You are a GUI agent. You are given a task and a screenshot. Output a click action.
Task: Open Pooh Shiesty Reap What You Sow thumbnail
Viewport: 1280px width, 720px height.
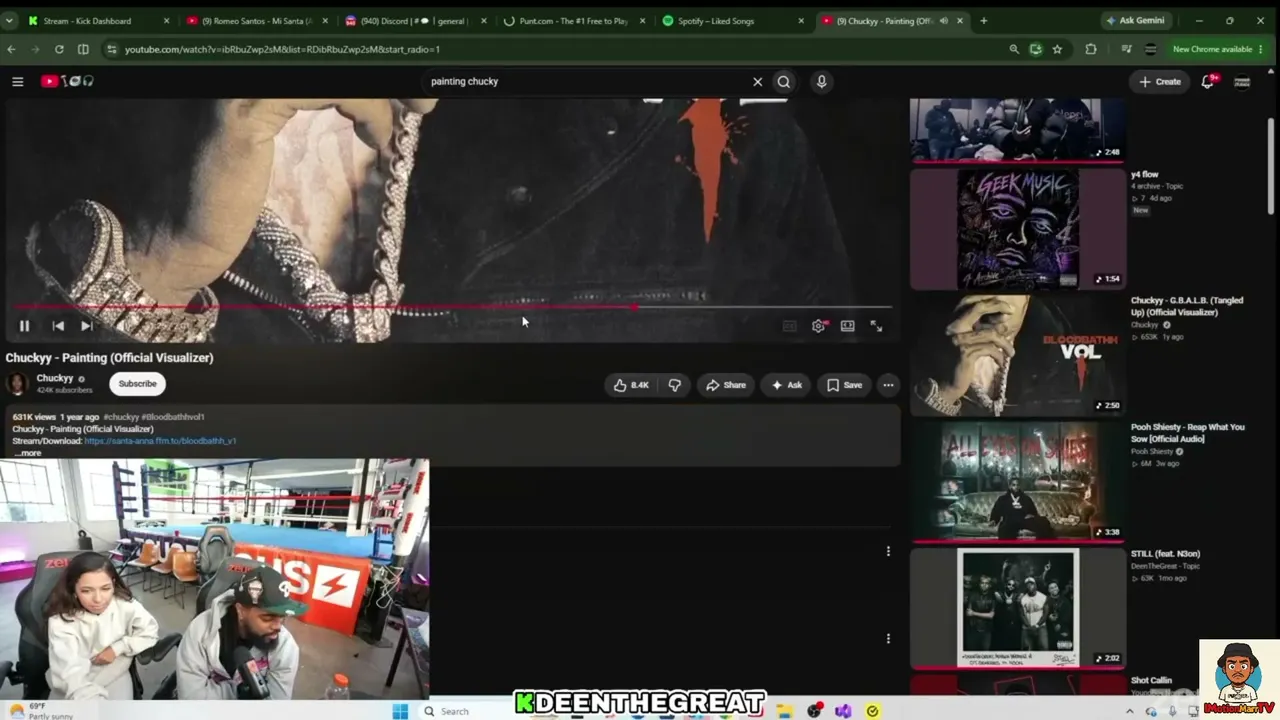click(x=1018, y=481)
